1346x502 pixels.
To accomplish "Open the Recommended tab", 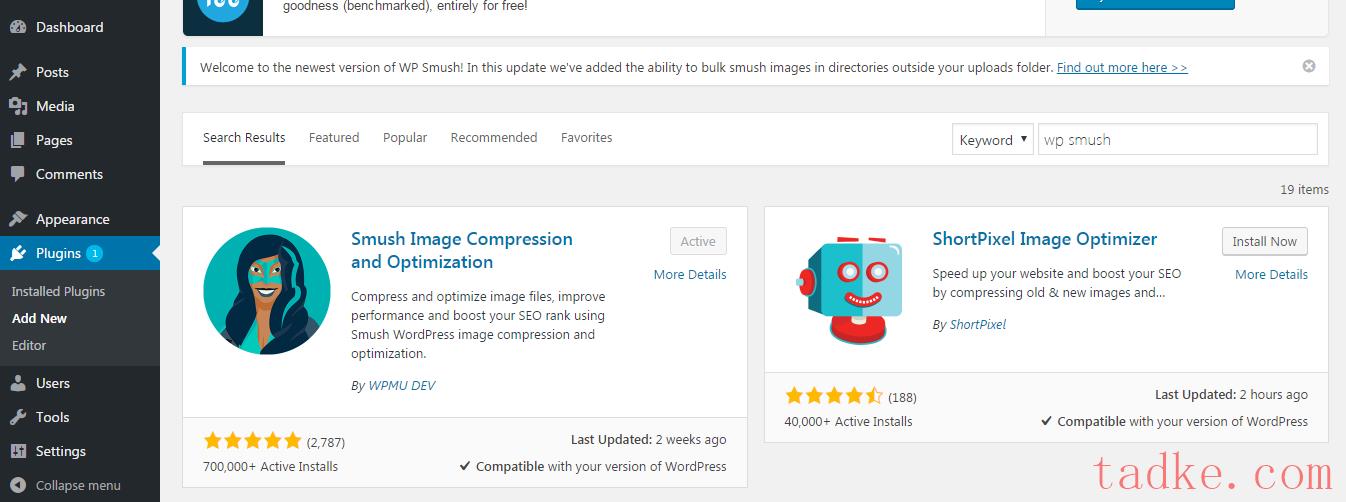I will [494, 138].
